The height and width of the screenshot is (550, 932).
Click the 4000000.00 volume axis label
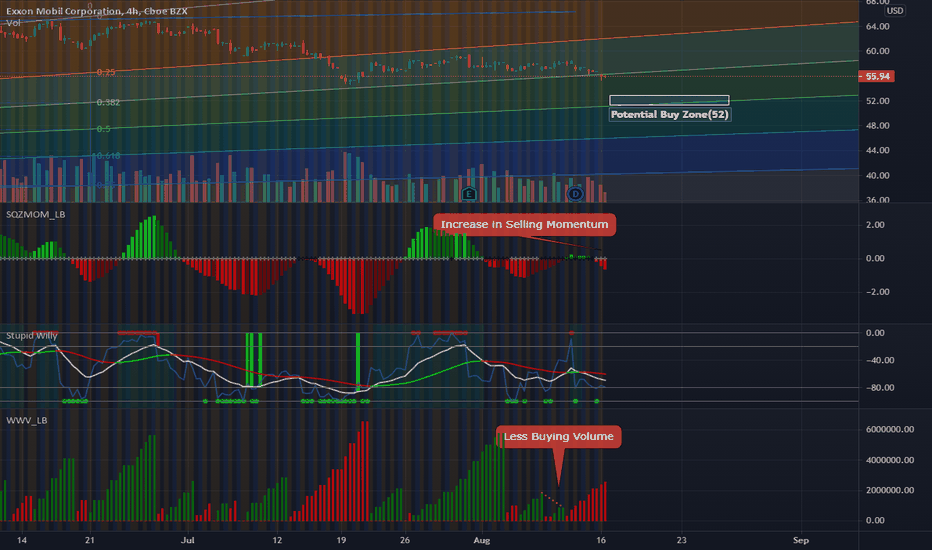(x=890, y=460)
